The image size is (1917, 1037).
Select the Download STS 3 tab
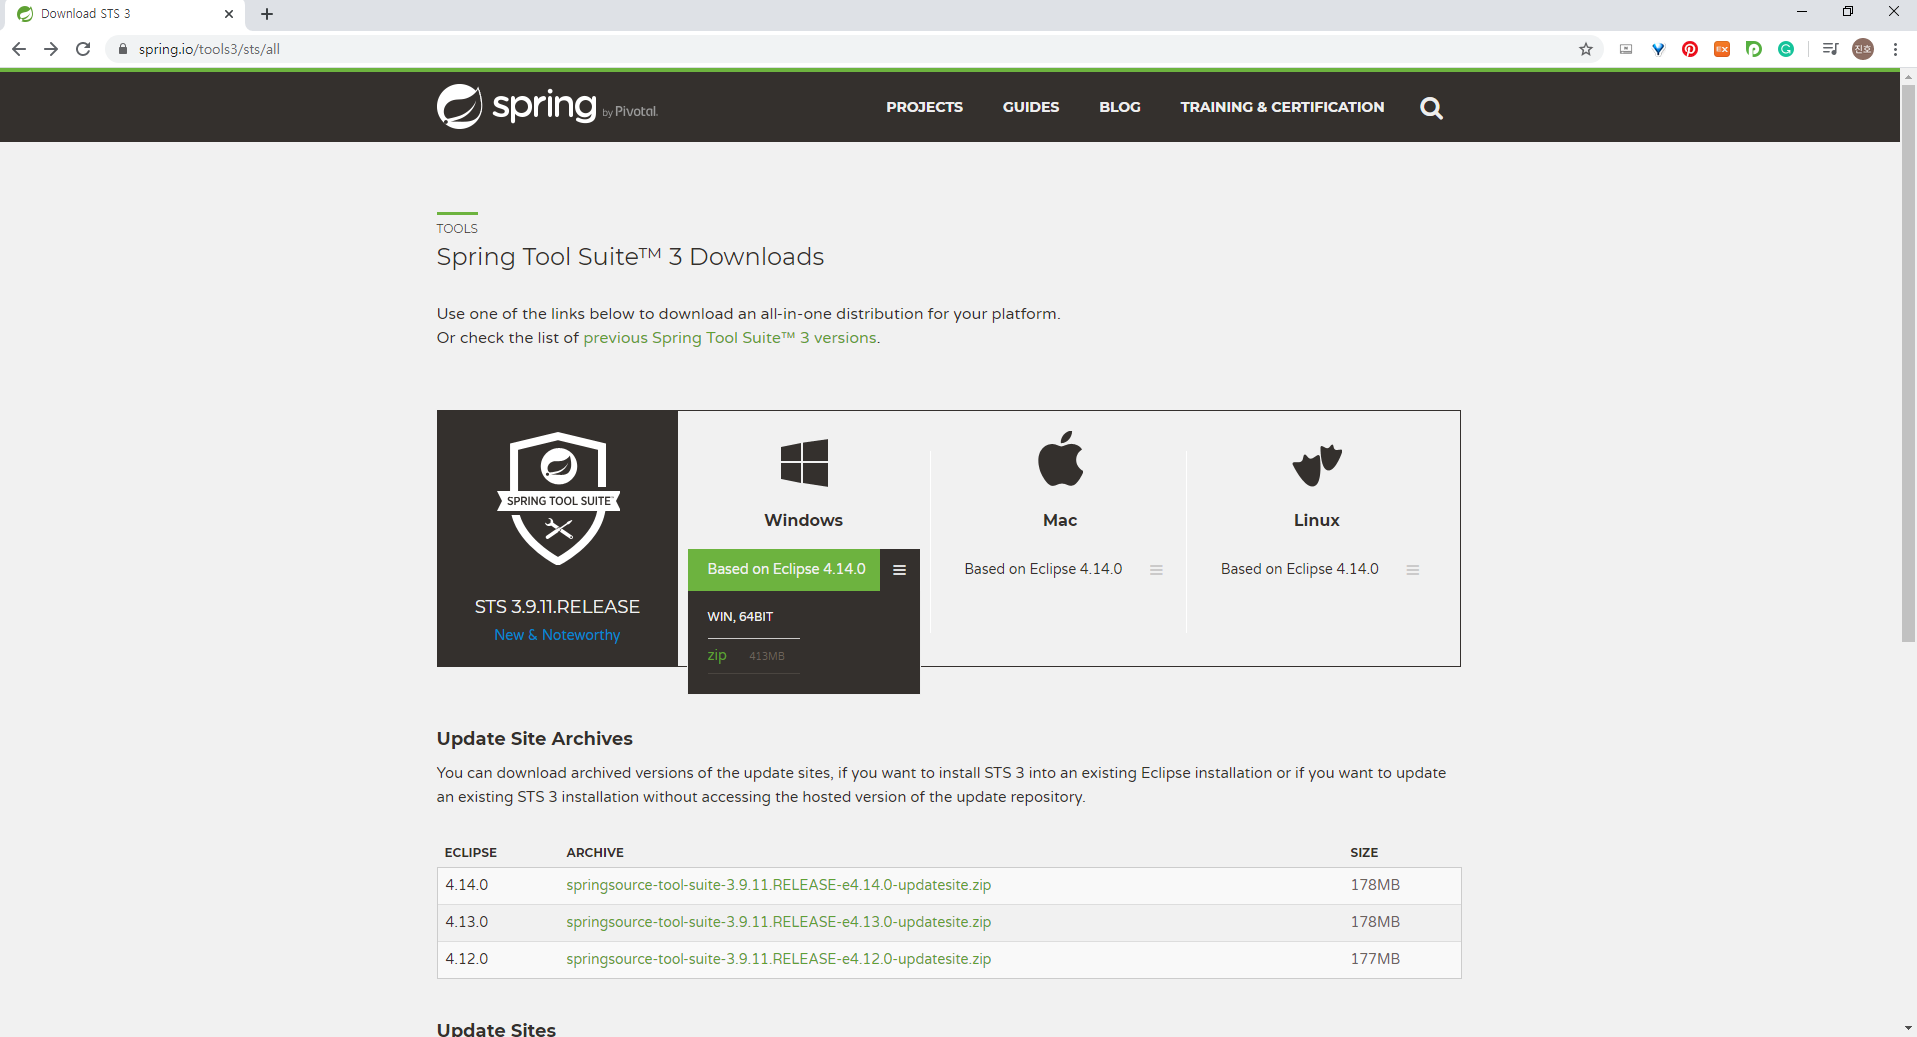tap(123, 14)
